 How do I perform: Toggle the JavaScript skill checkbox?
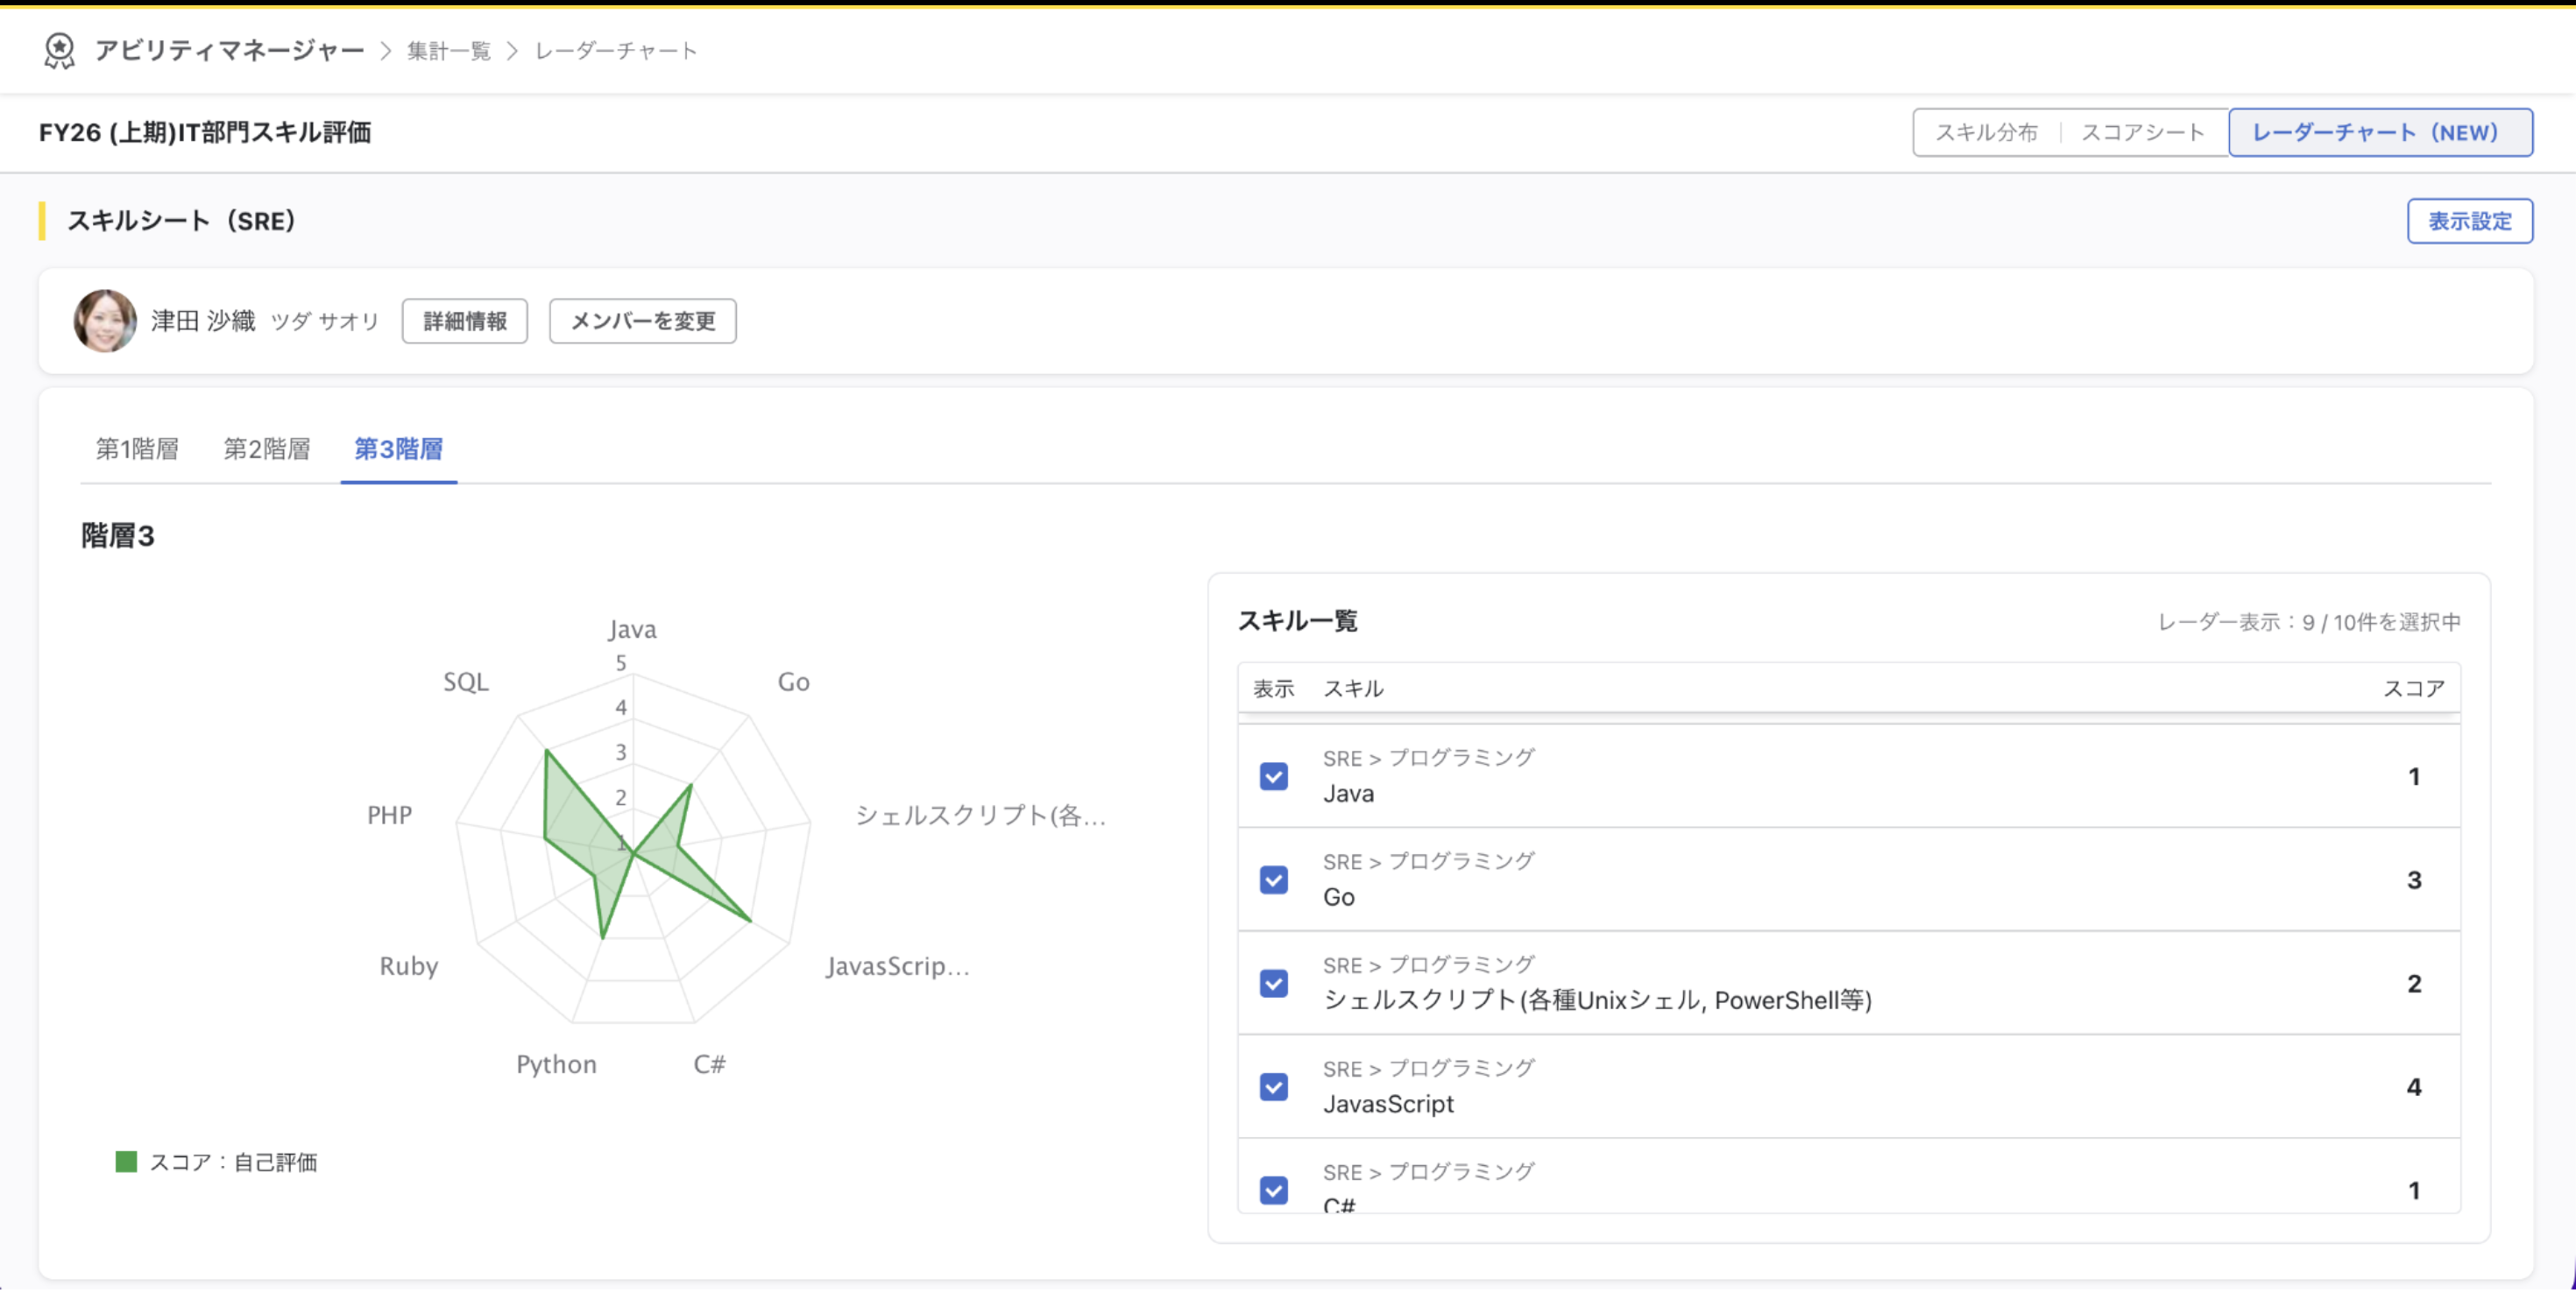pyautogui.click(x=1273, y=1088)
